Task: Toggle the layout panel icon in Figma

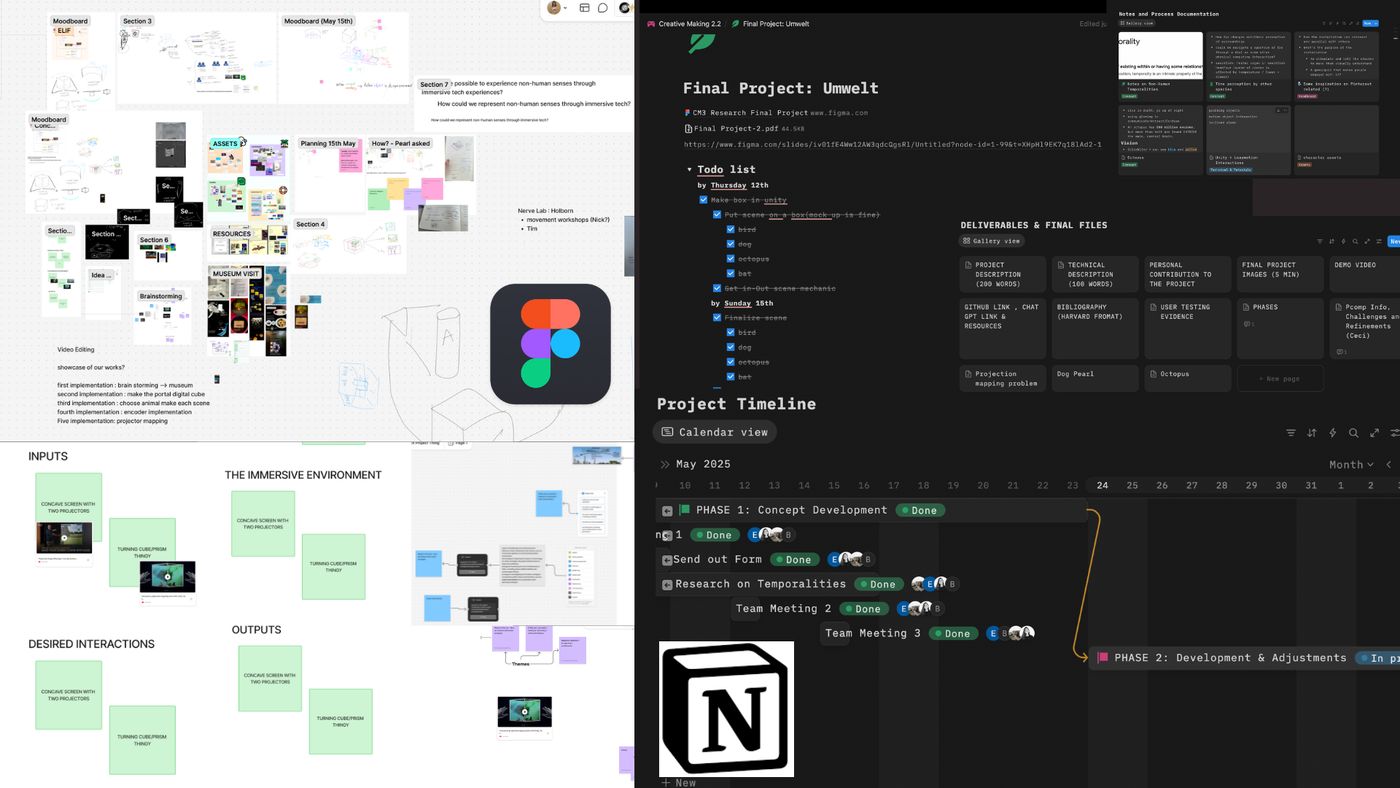Action: (x=585, y=8)
